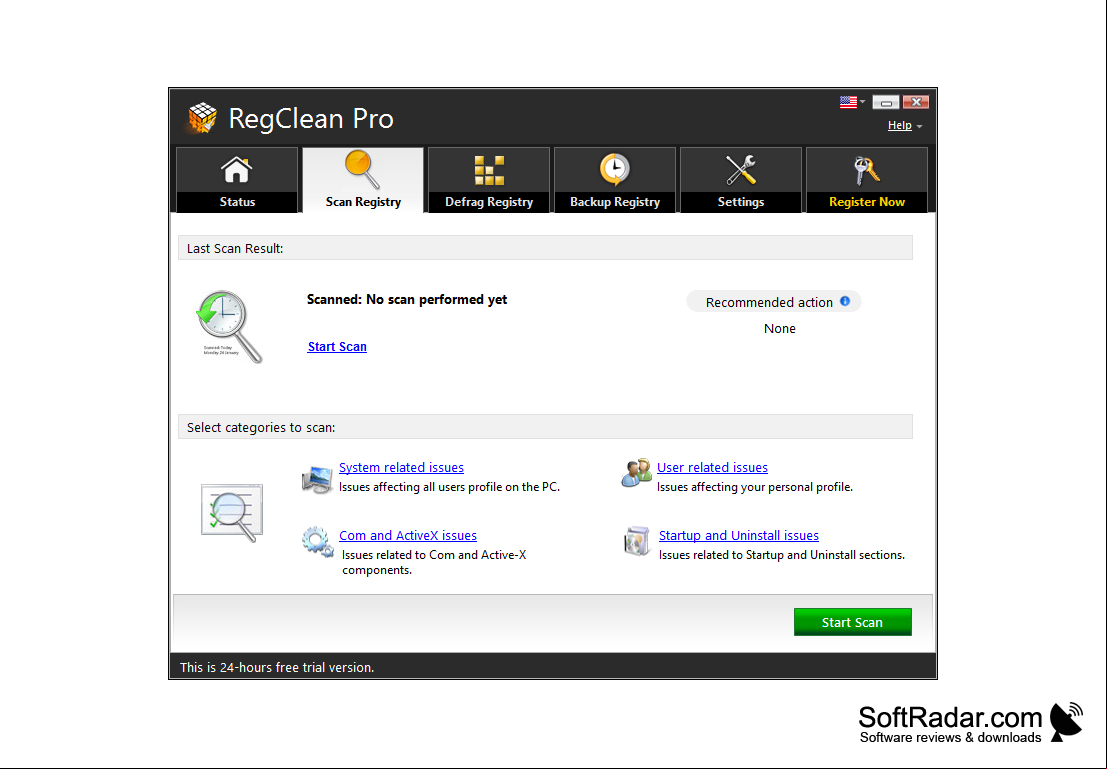This screenshot has height=769, width=1107.
Task: Click the 'Recommended action' label
Action: 769,302
